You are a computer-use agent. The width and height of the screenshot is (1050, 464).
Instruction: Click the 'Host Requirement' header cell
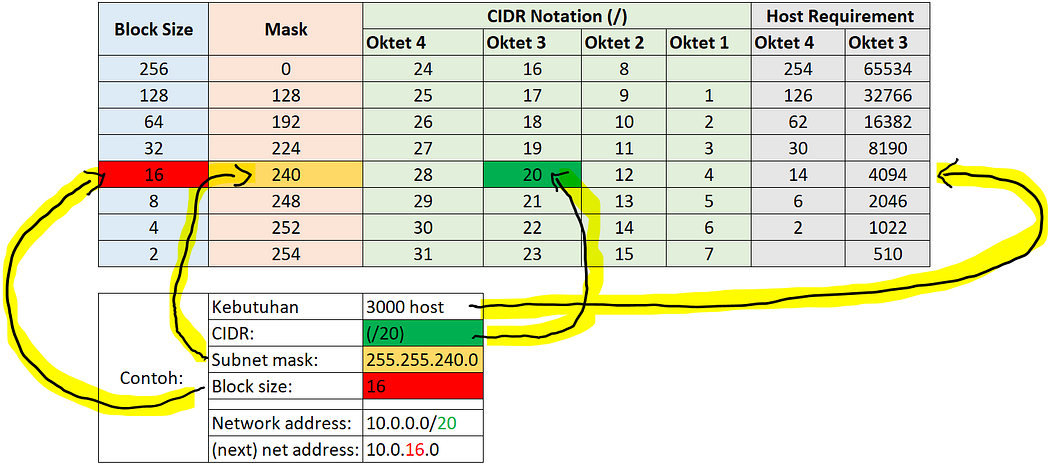coord(840,16)
